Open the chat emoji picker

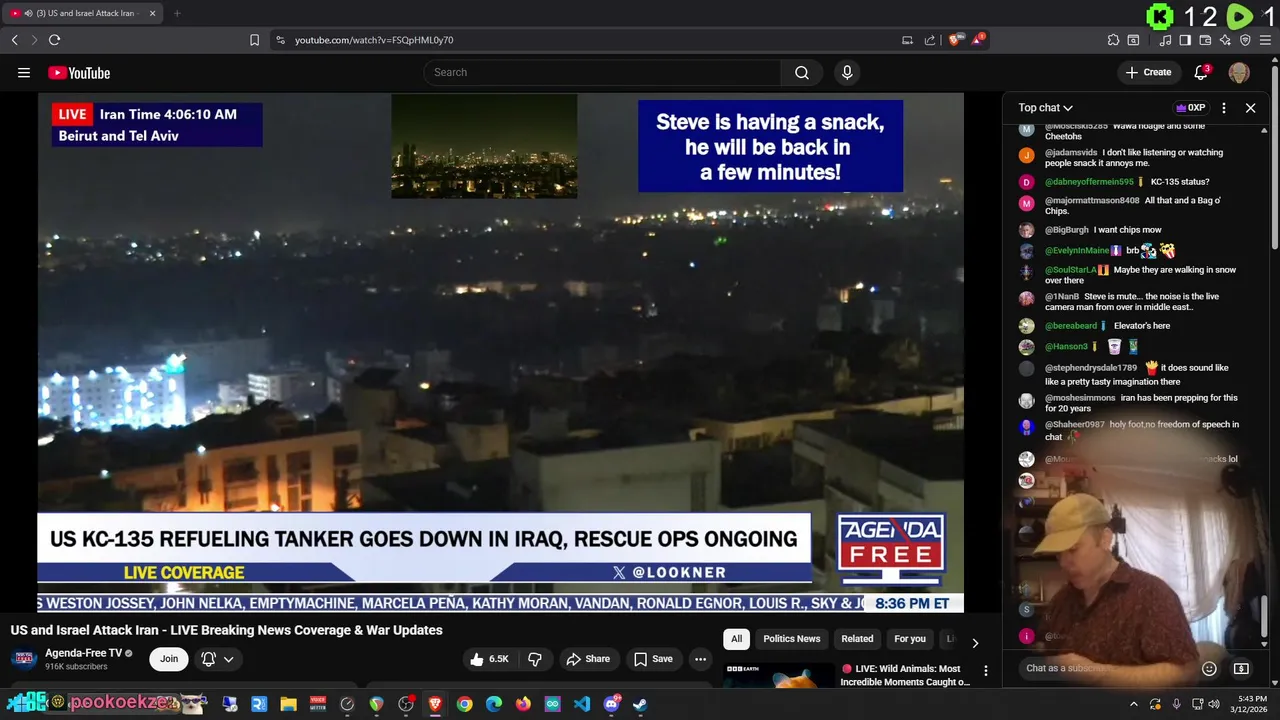(1209, 668)
